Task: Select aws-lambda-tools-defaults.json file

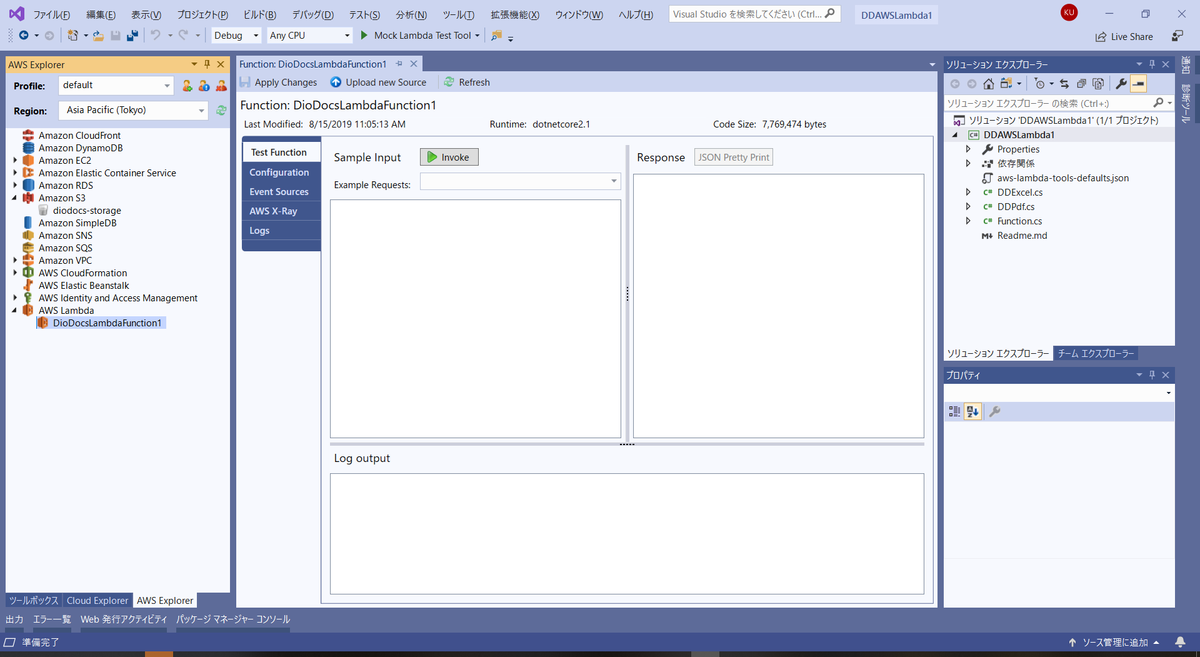Action: tap(1063, 178)
